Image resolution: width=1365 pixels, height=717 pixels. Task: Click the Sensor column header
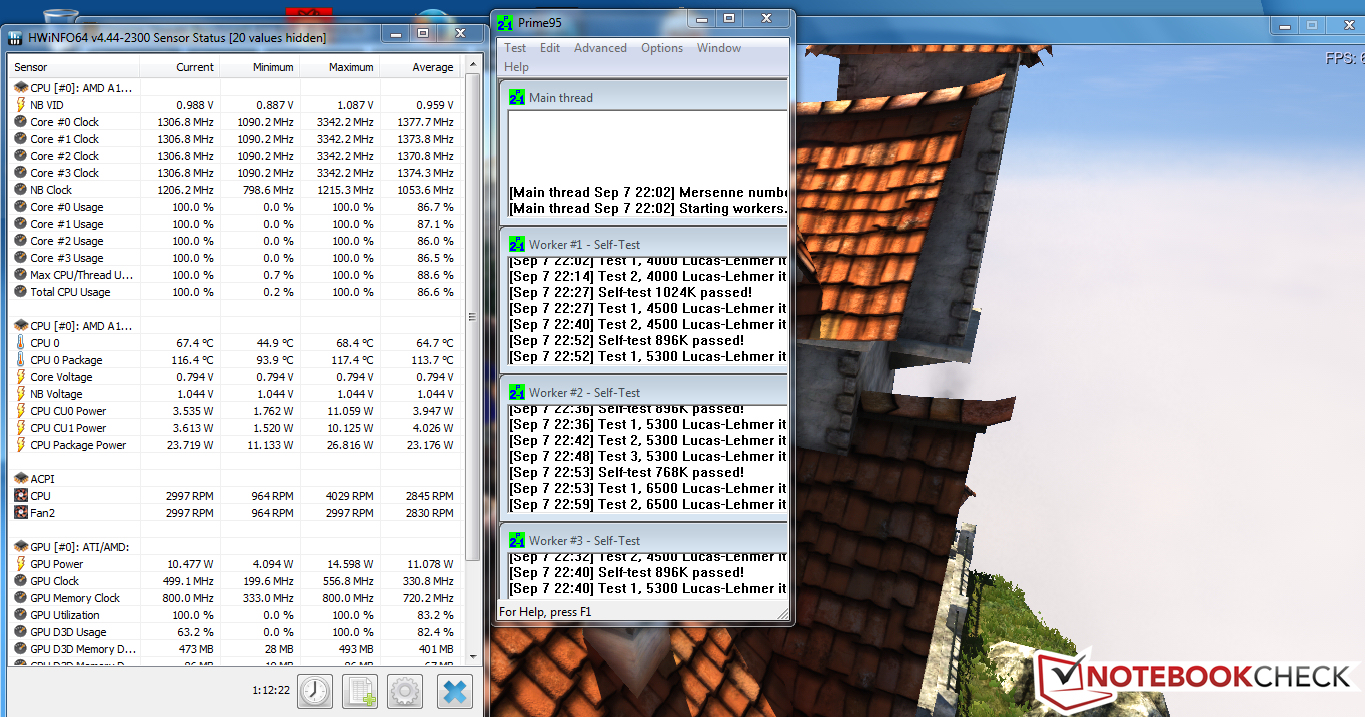click(75, 67)
